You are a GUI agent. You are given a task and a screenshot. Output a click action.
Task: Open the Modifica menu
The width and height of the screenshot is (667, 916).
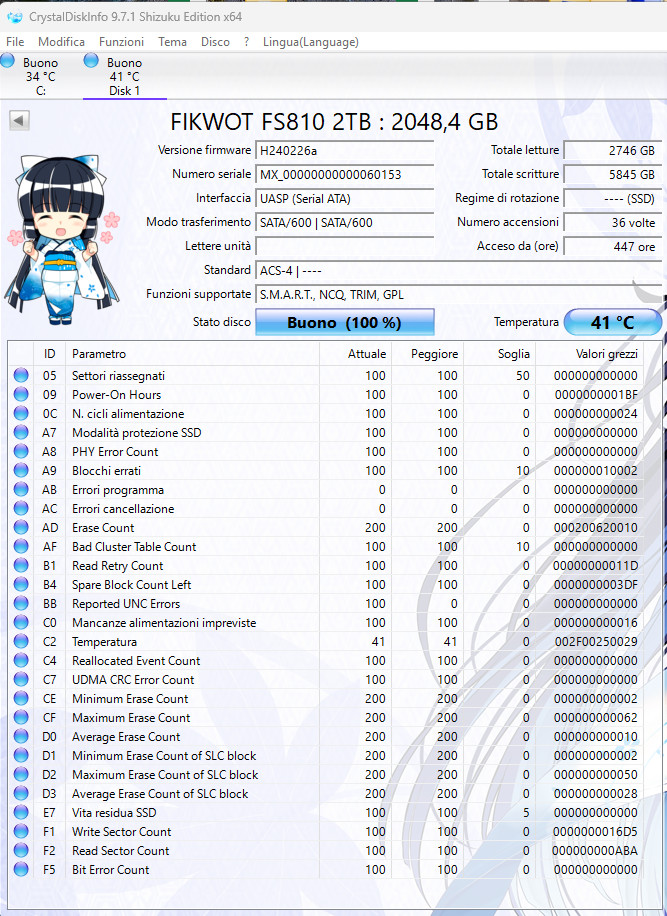pyautogui.click(x=61, y=42)
